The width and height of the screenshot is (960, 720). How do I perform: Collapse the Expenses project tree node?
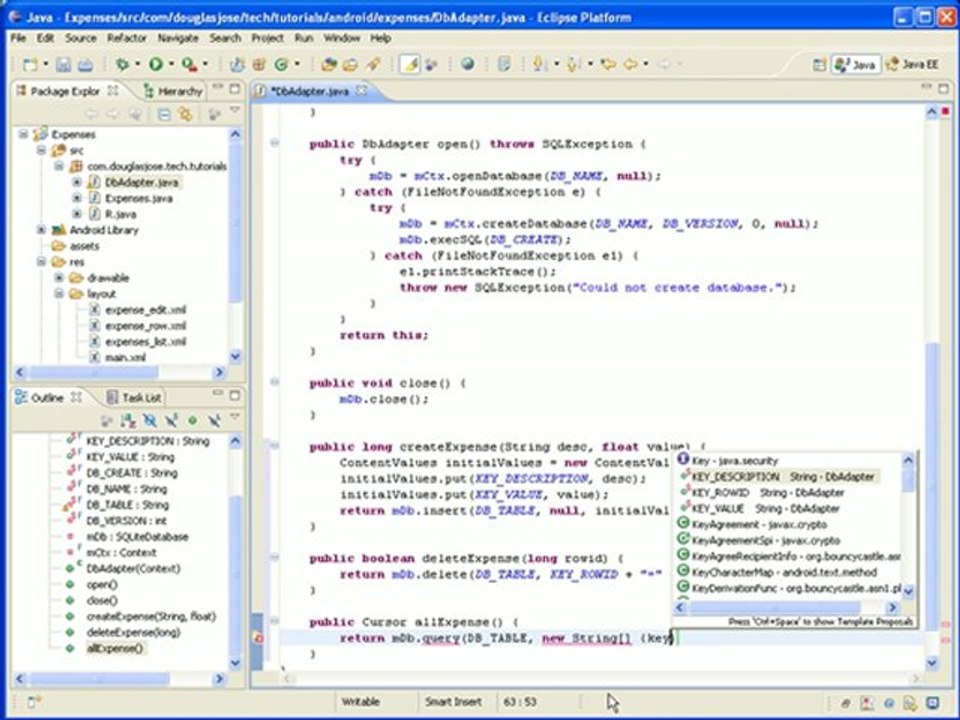24,134
